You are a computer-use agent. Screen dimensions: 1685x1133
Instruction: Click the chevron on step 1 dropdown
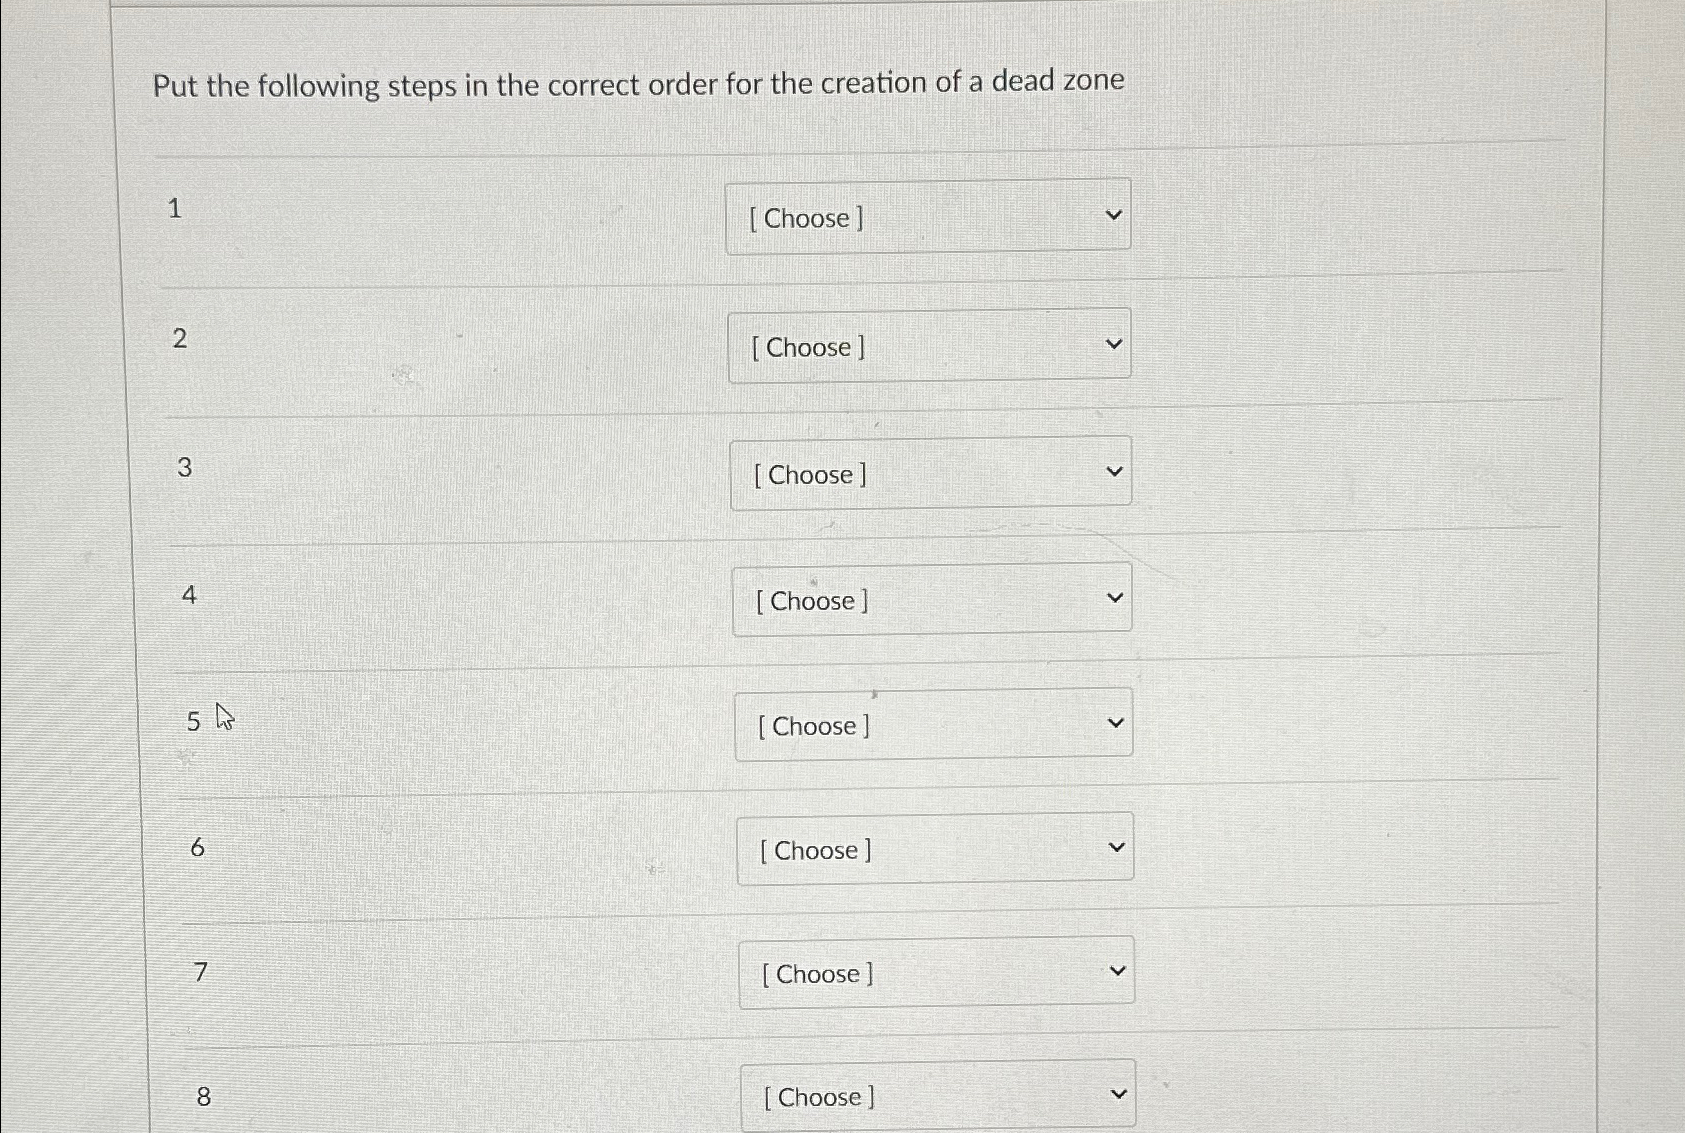click(x=1114, y=213)
